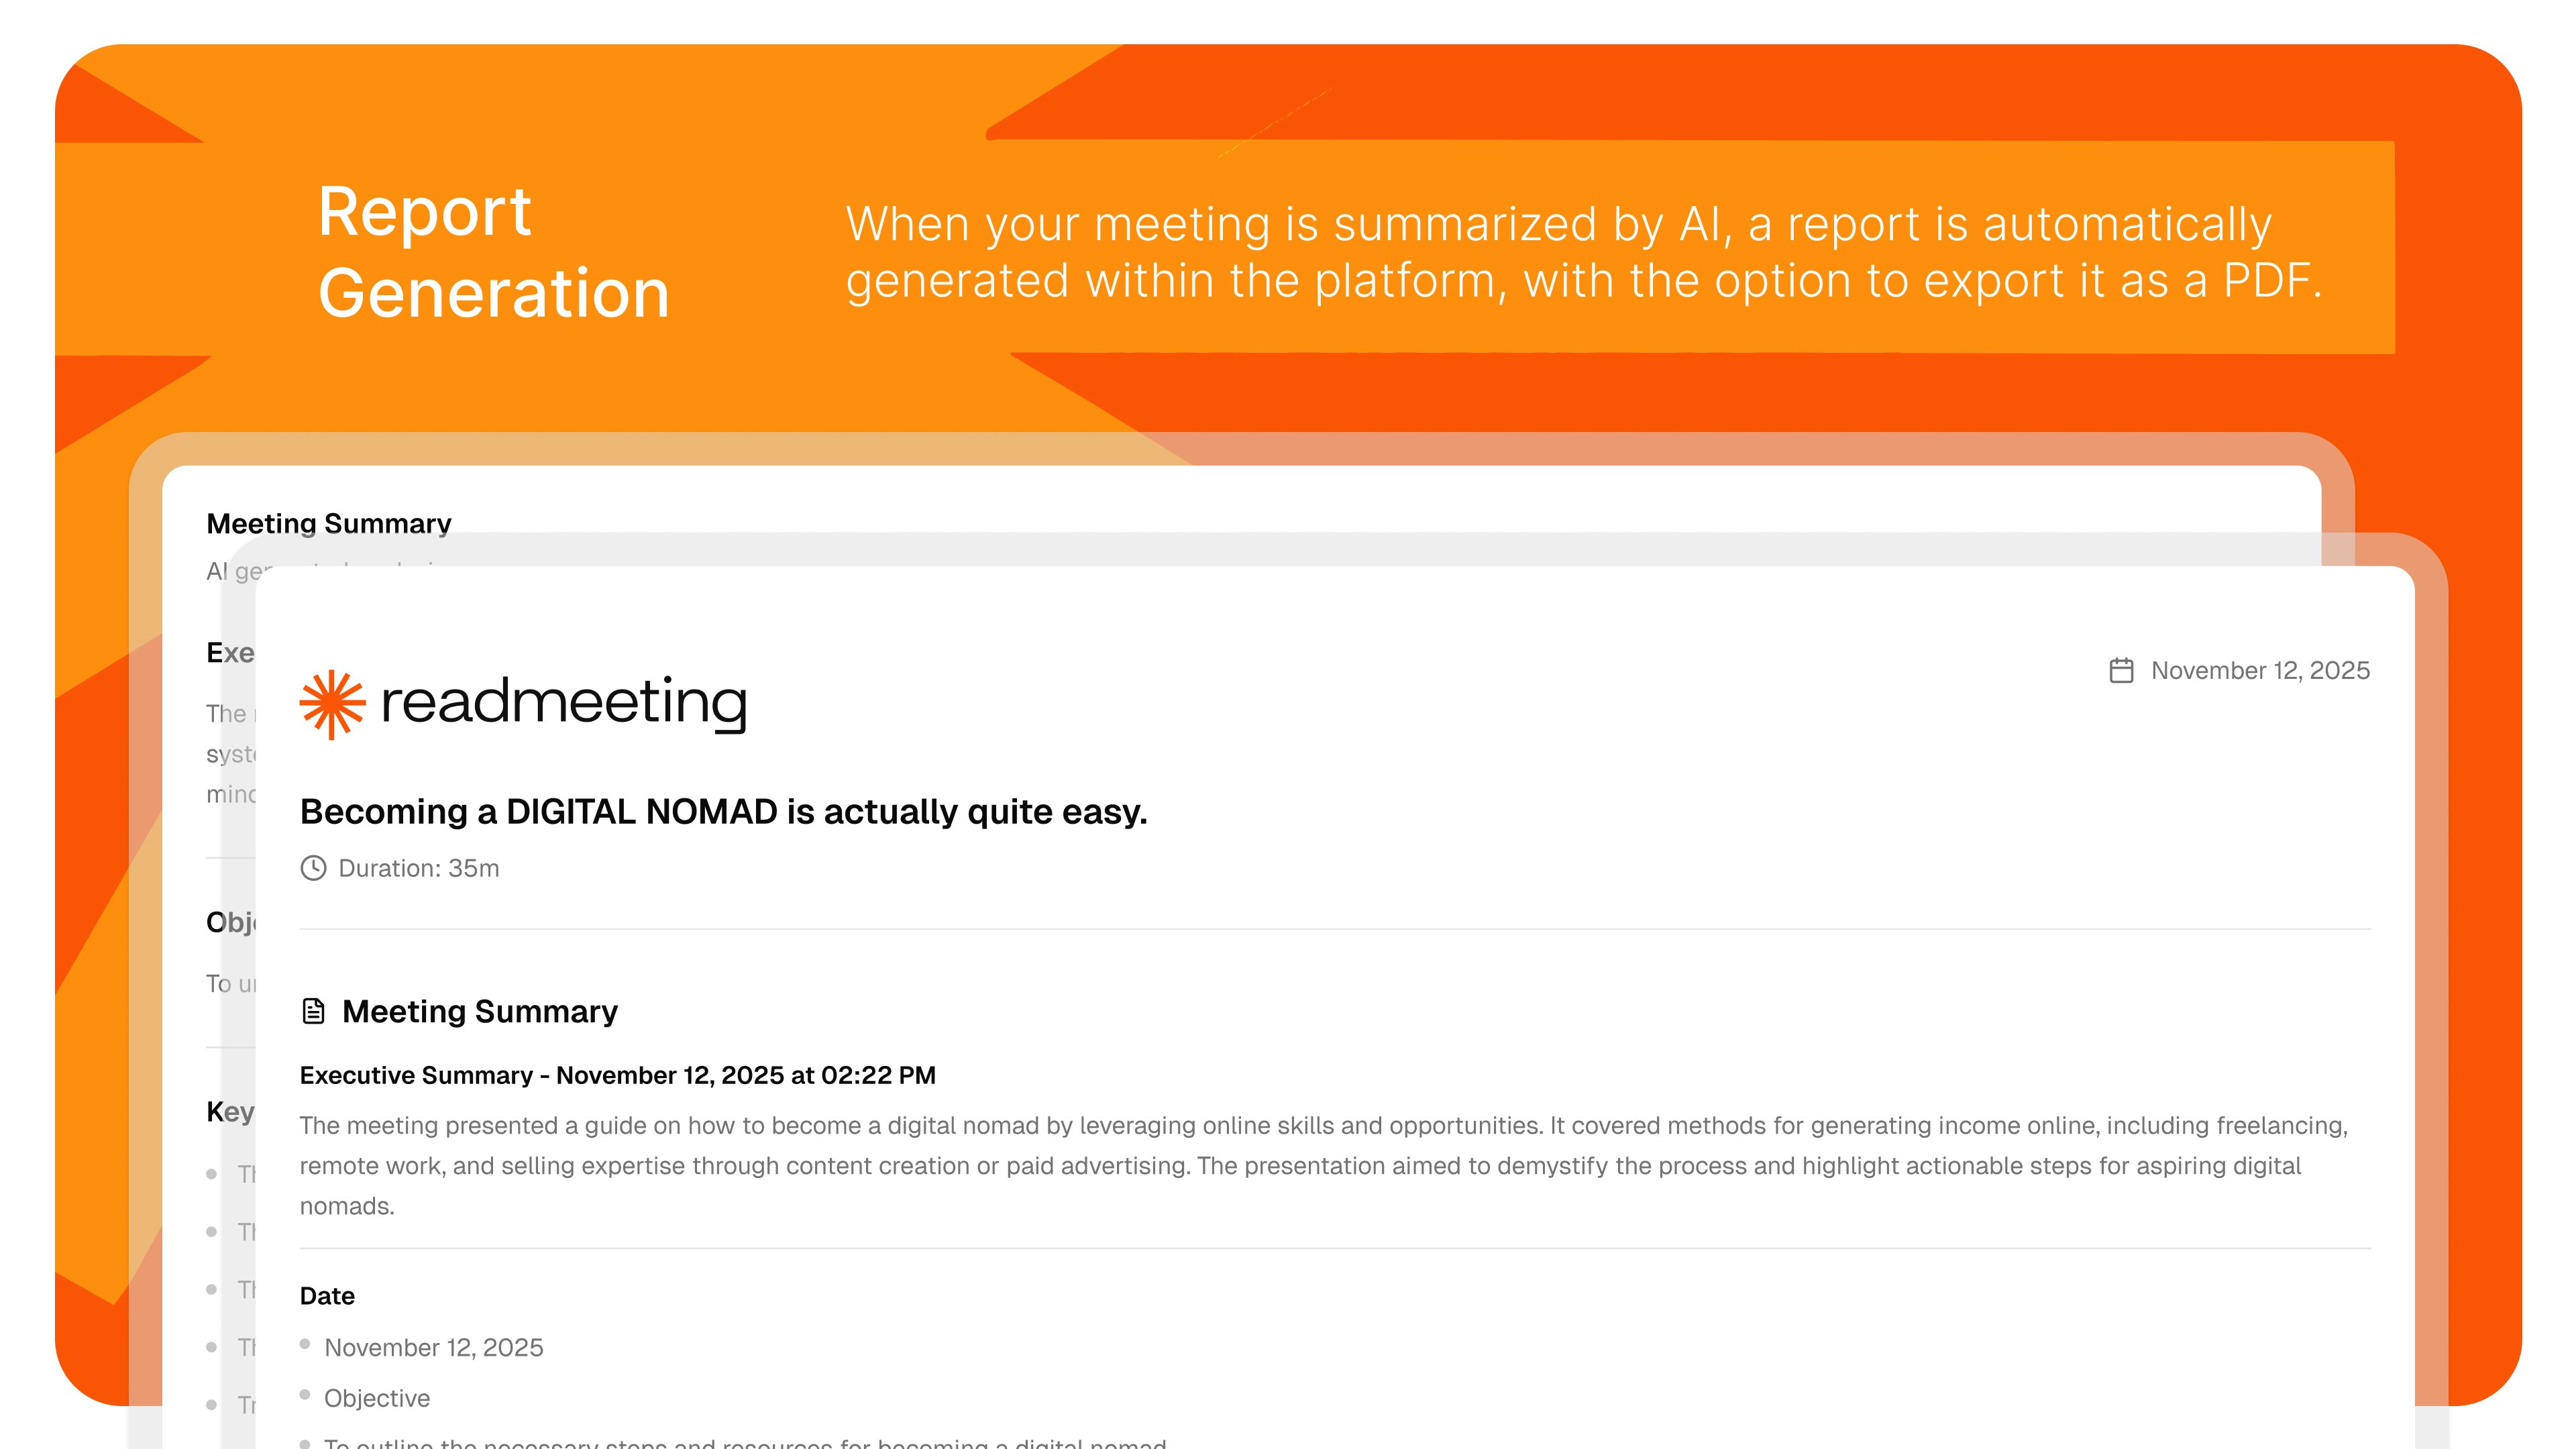Screen dimensions: 2576x1449
Task: Click the Executive Summary timestamp heading
Action: (x=617, y=1075)
